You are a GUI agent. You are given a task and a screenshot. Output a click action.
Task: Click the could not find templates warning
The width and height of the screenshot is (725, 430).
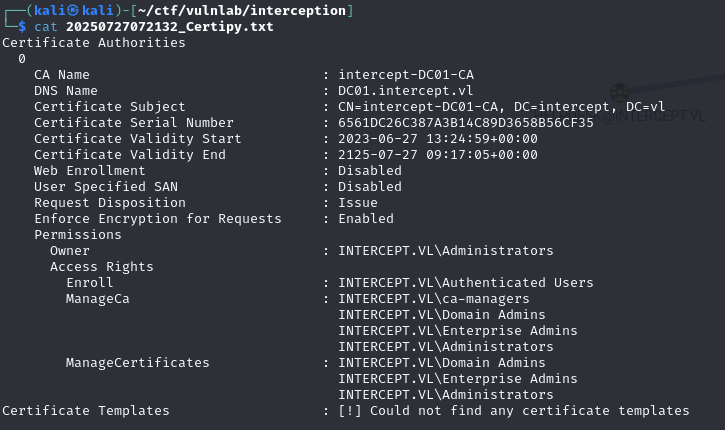514,410
